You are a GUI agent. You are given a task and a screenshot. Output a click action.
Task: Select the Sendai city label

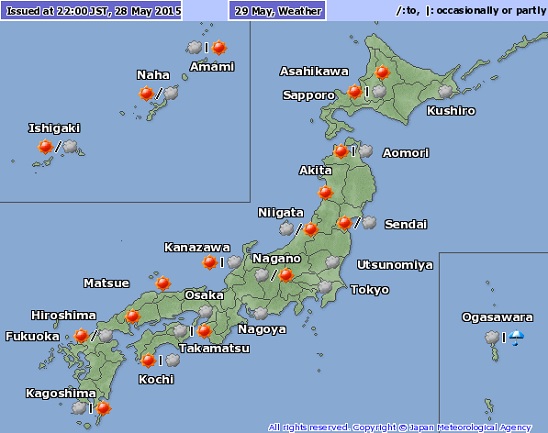406,224
